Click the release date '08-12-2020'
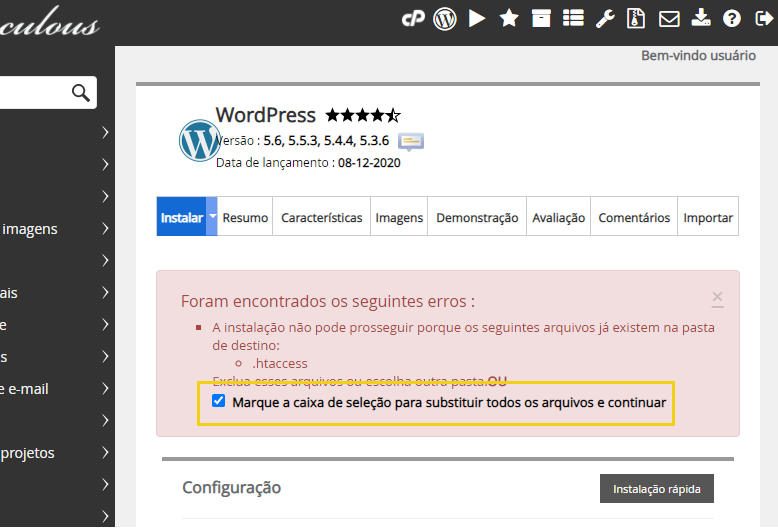 [369, 163]
